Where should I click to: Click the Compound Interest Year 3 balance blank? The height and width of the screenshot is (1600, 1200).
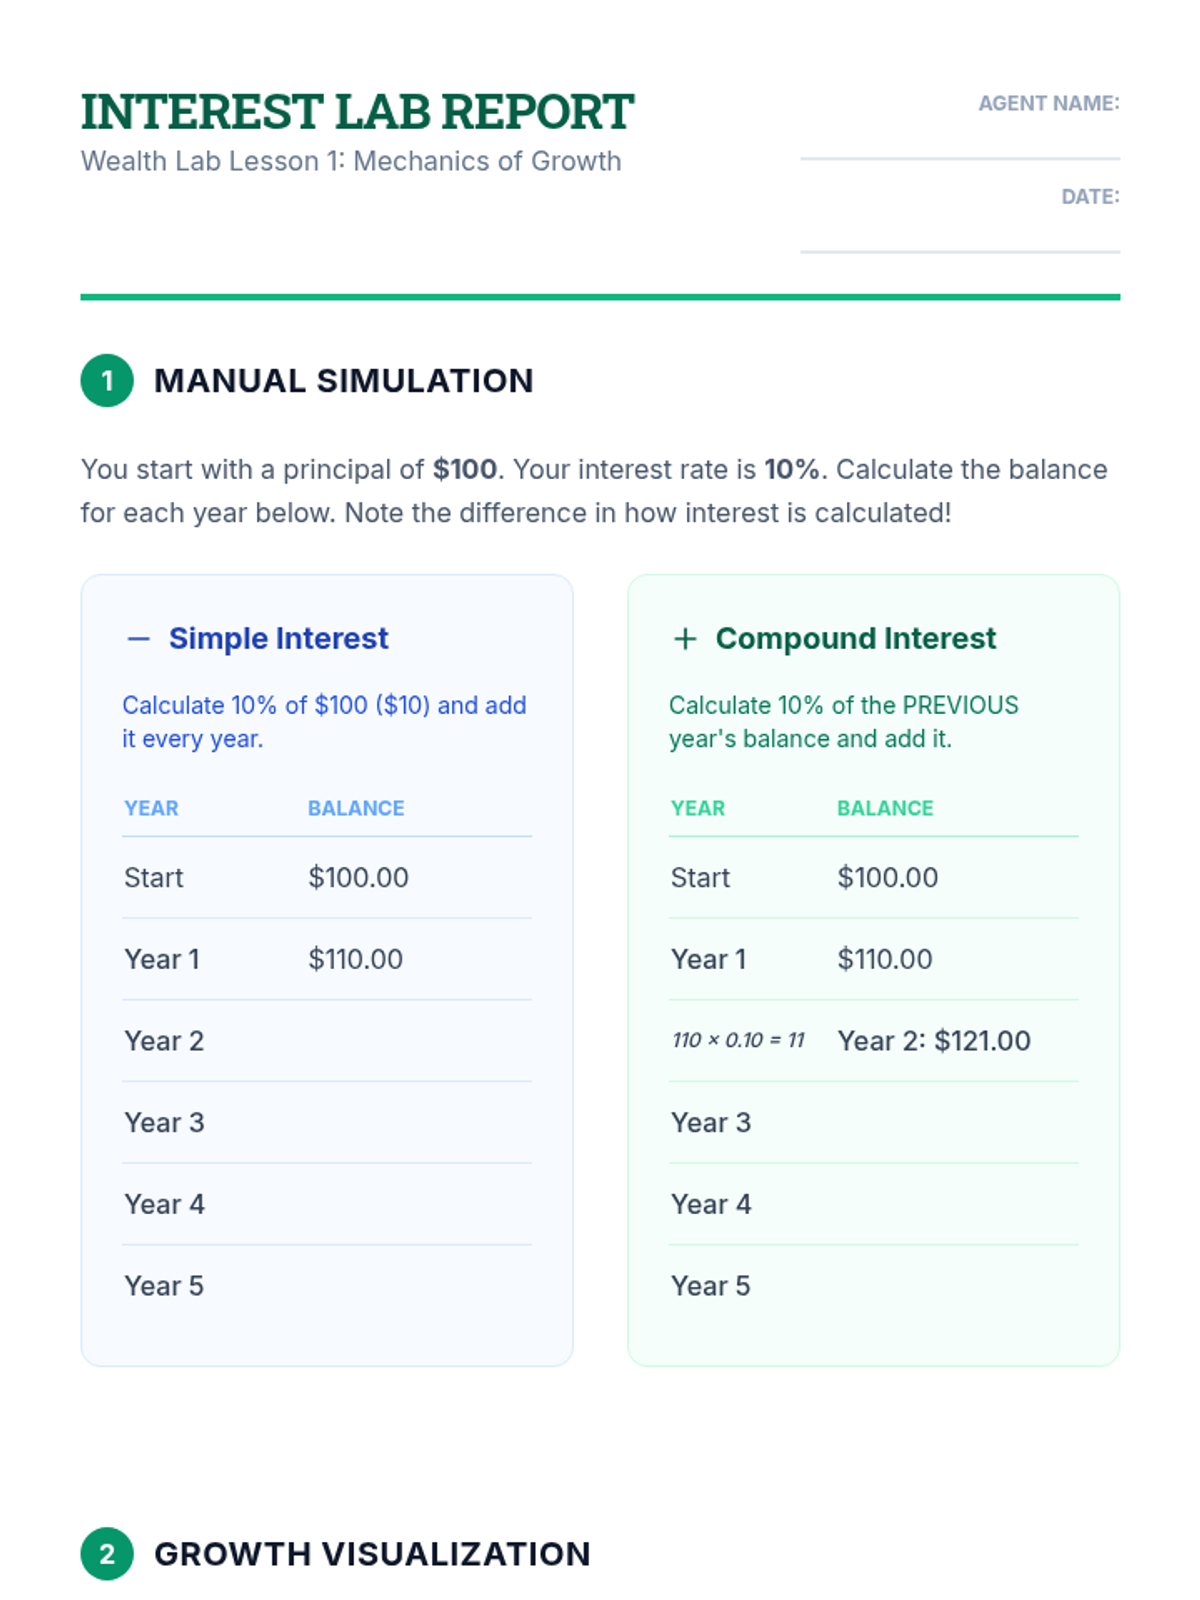pos(956,1123)
